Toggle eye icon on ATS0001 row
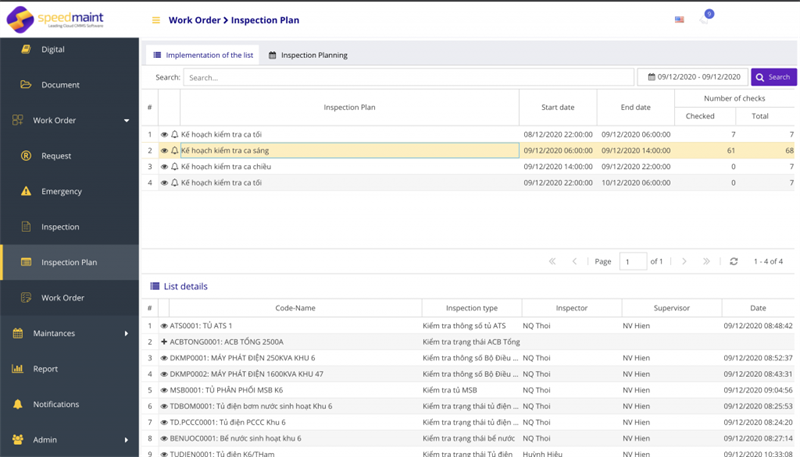 (164, 326)
